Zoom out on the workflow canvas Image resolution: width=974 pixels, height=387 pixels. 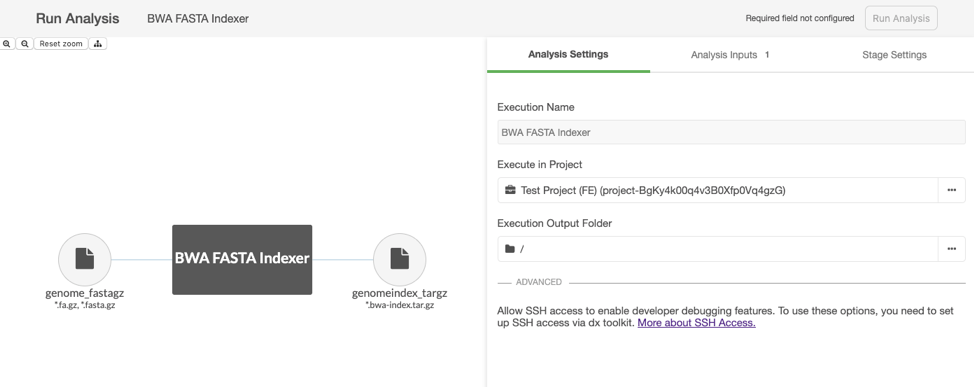pos(24,44)
